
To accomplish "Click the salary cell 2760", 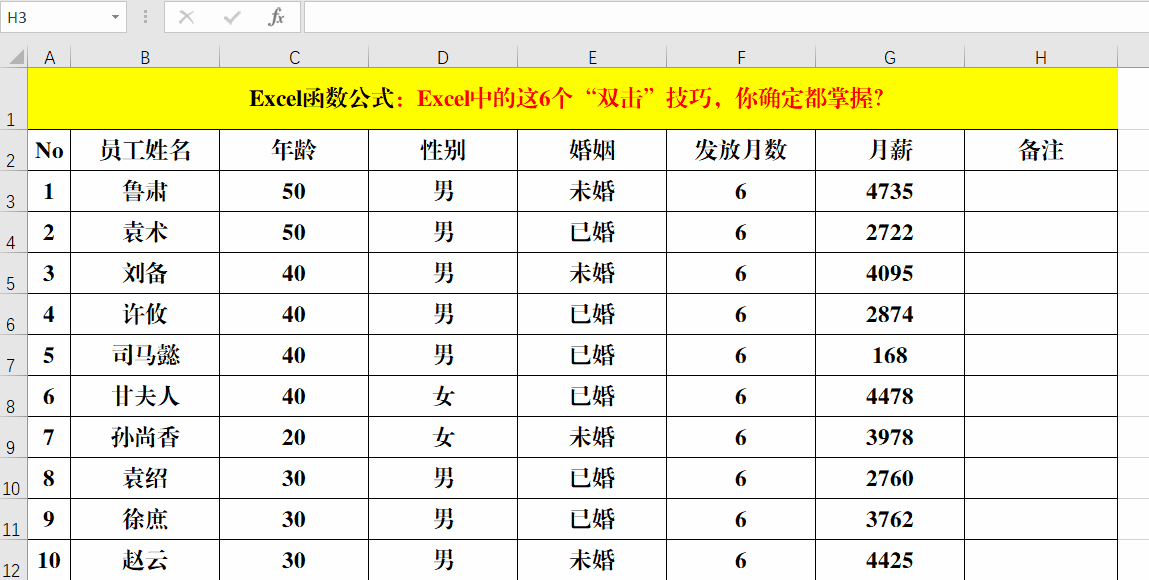I will 890,479.
